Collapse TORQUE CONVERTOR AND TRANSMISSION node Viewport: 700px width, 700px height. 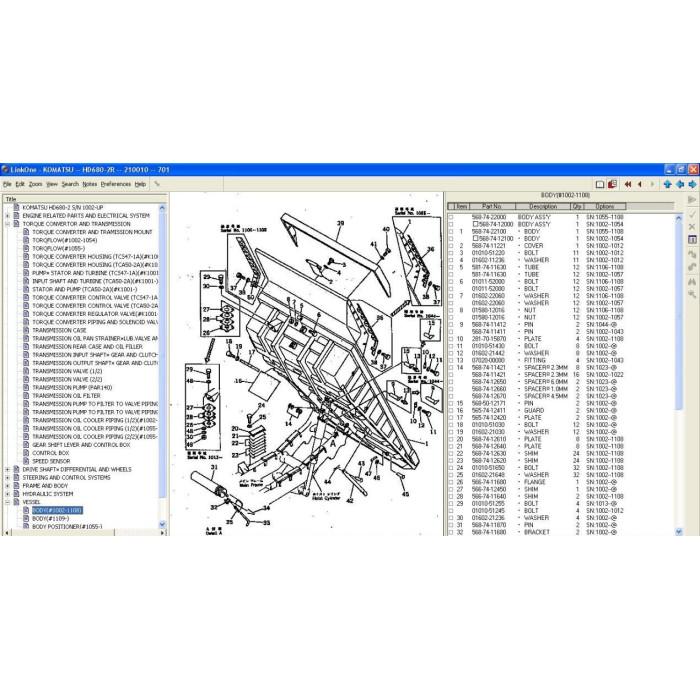[7, 224]
